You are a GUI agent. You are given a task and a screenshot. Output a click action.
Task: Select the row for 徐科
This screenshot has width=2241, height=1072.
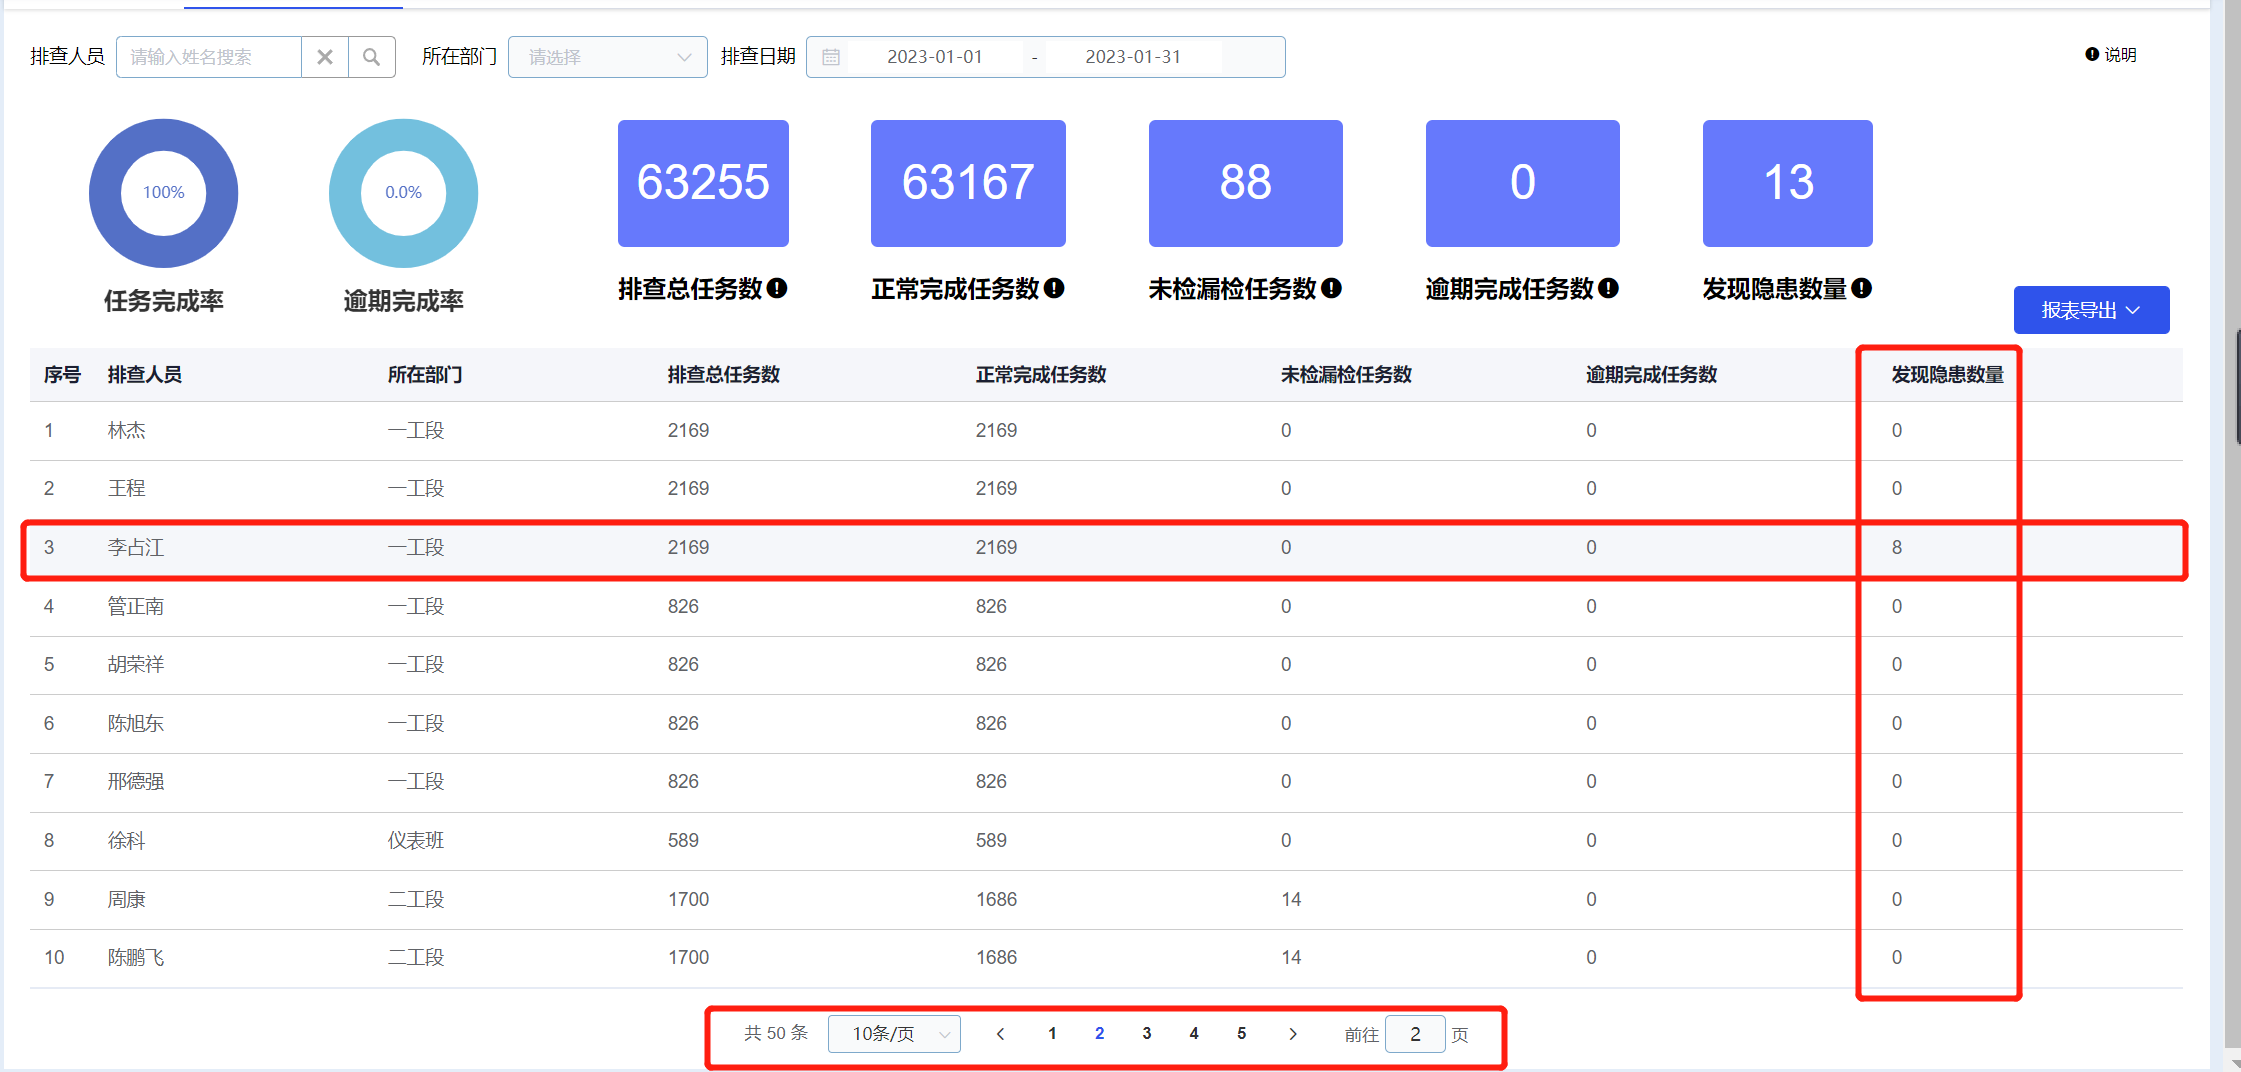(1106, 841)
